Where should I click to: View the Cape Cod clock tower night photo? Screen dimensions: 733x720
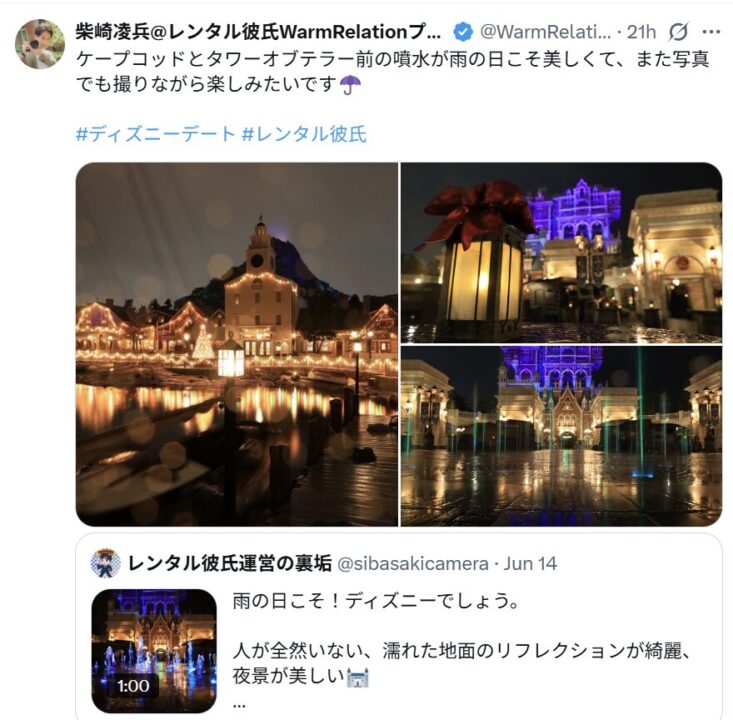tap(237, 344)
